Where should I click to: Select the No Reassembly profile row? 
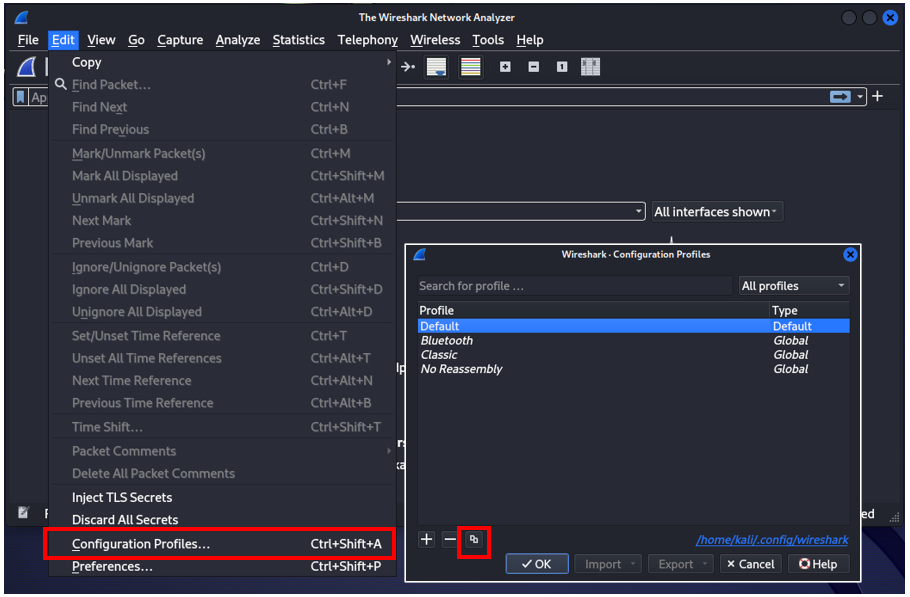point(633,369)
